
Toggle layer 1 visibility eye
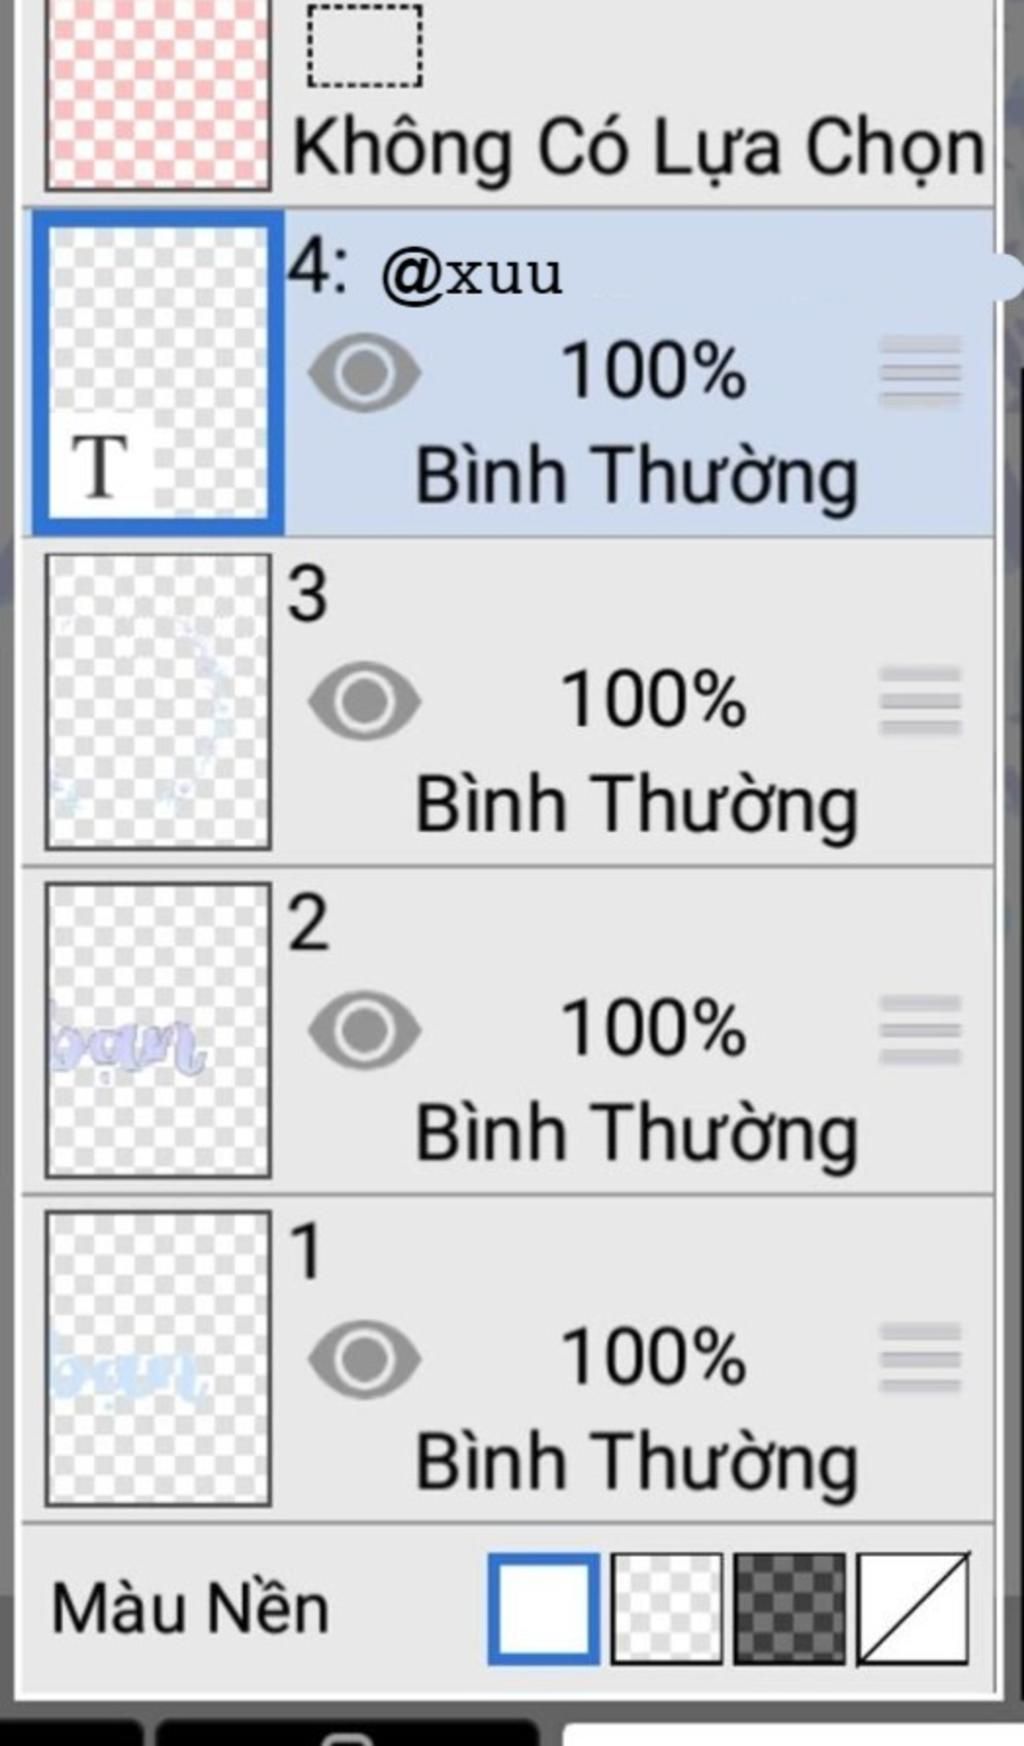click(x=364, y=1358)
